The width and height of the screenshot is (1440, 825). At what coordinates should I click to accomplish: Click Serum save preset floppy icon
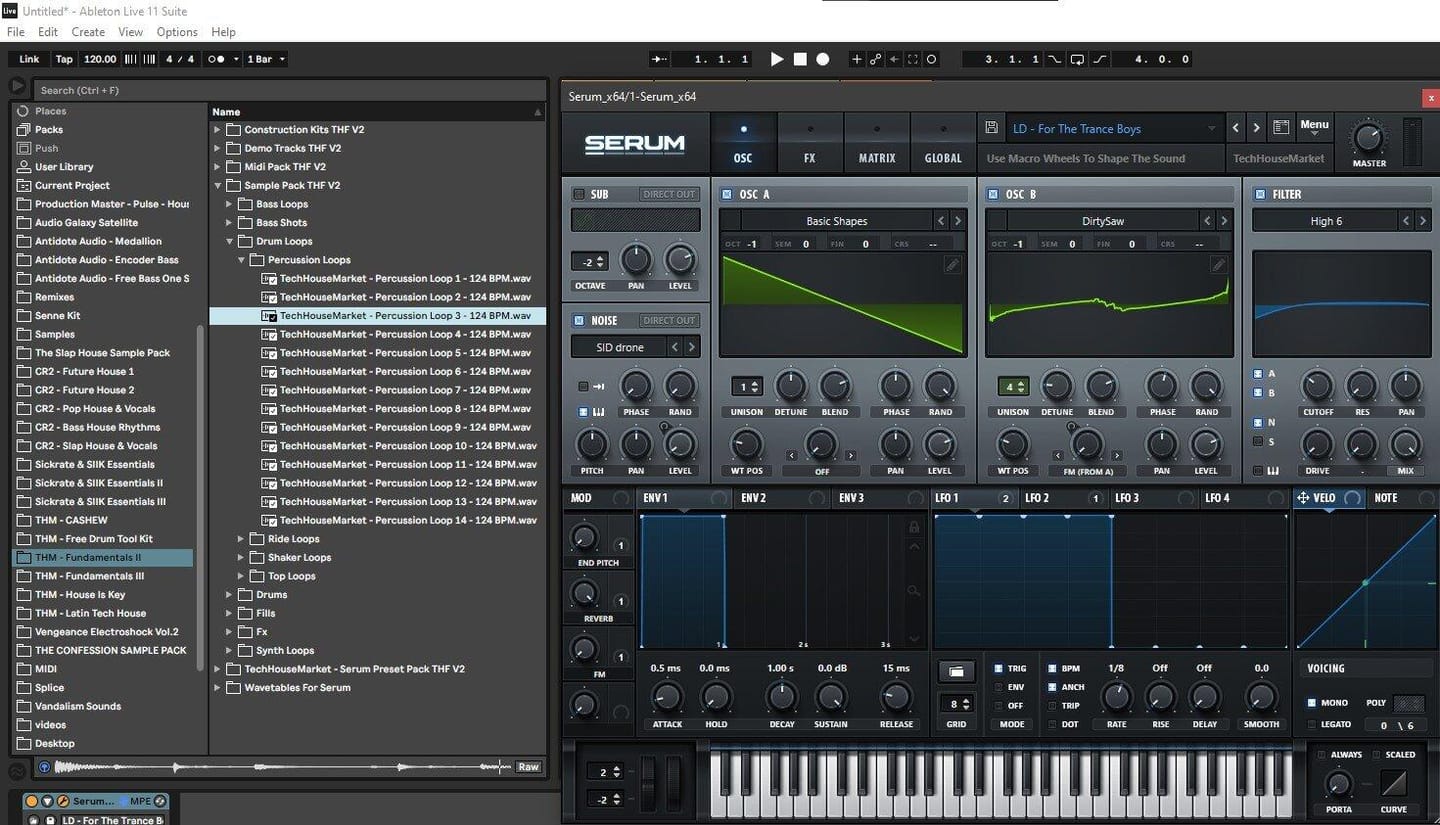tap(991, 128)
